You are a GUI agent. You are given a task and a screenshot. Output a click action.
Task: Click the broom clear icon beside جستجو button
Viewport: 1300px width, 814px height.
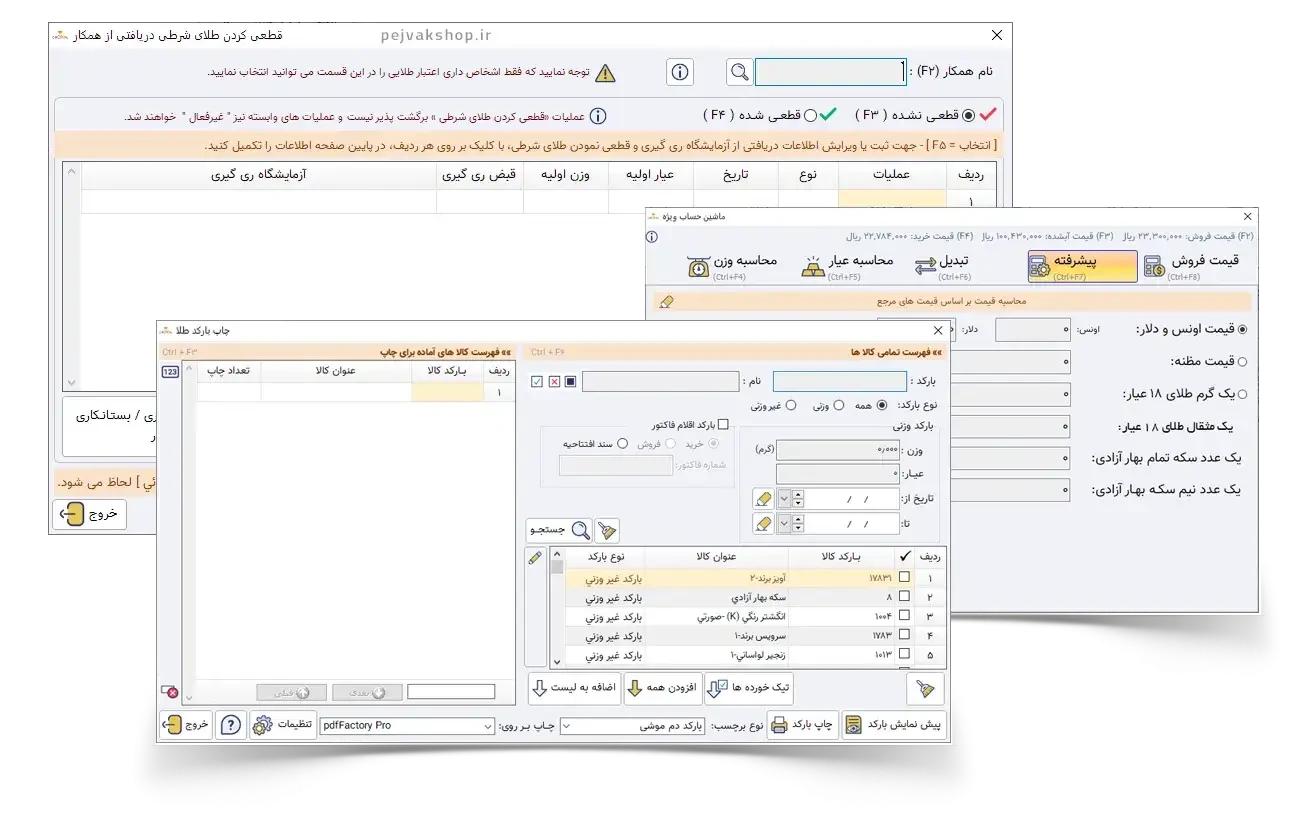point(607,530)
